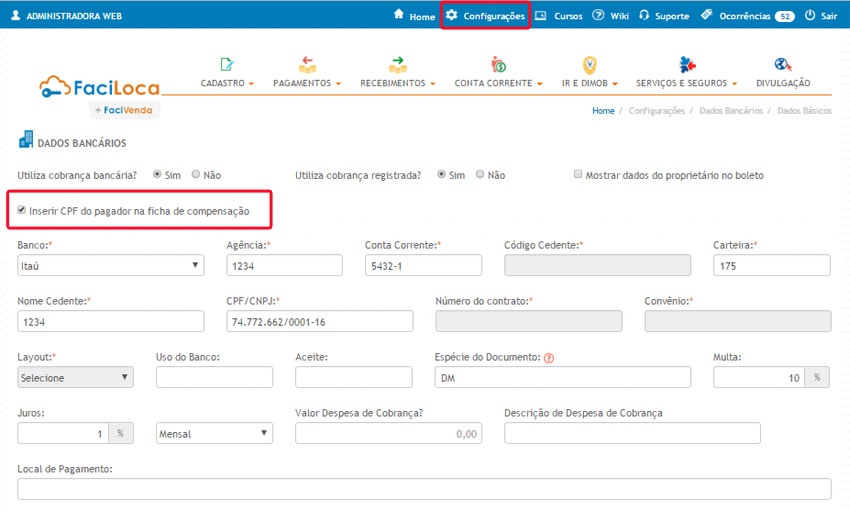The width and height of the screenshot is (850, 511).
Task: Click Sair to log out
Action: (x=821, y=16)
